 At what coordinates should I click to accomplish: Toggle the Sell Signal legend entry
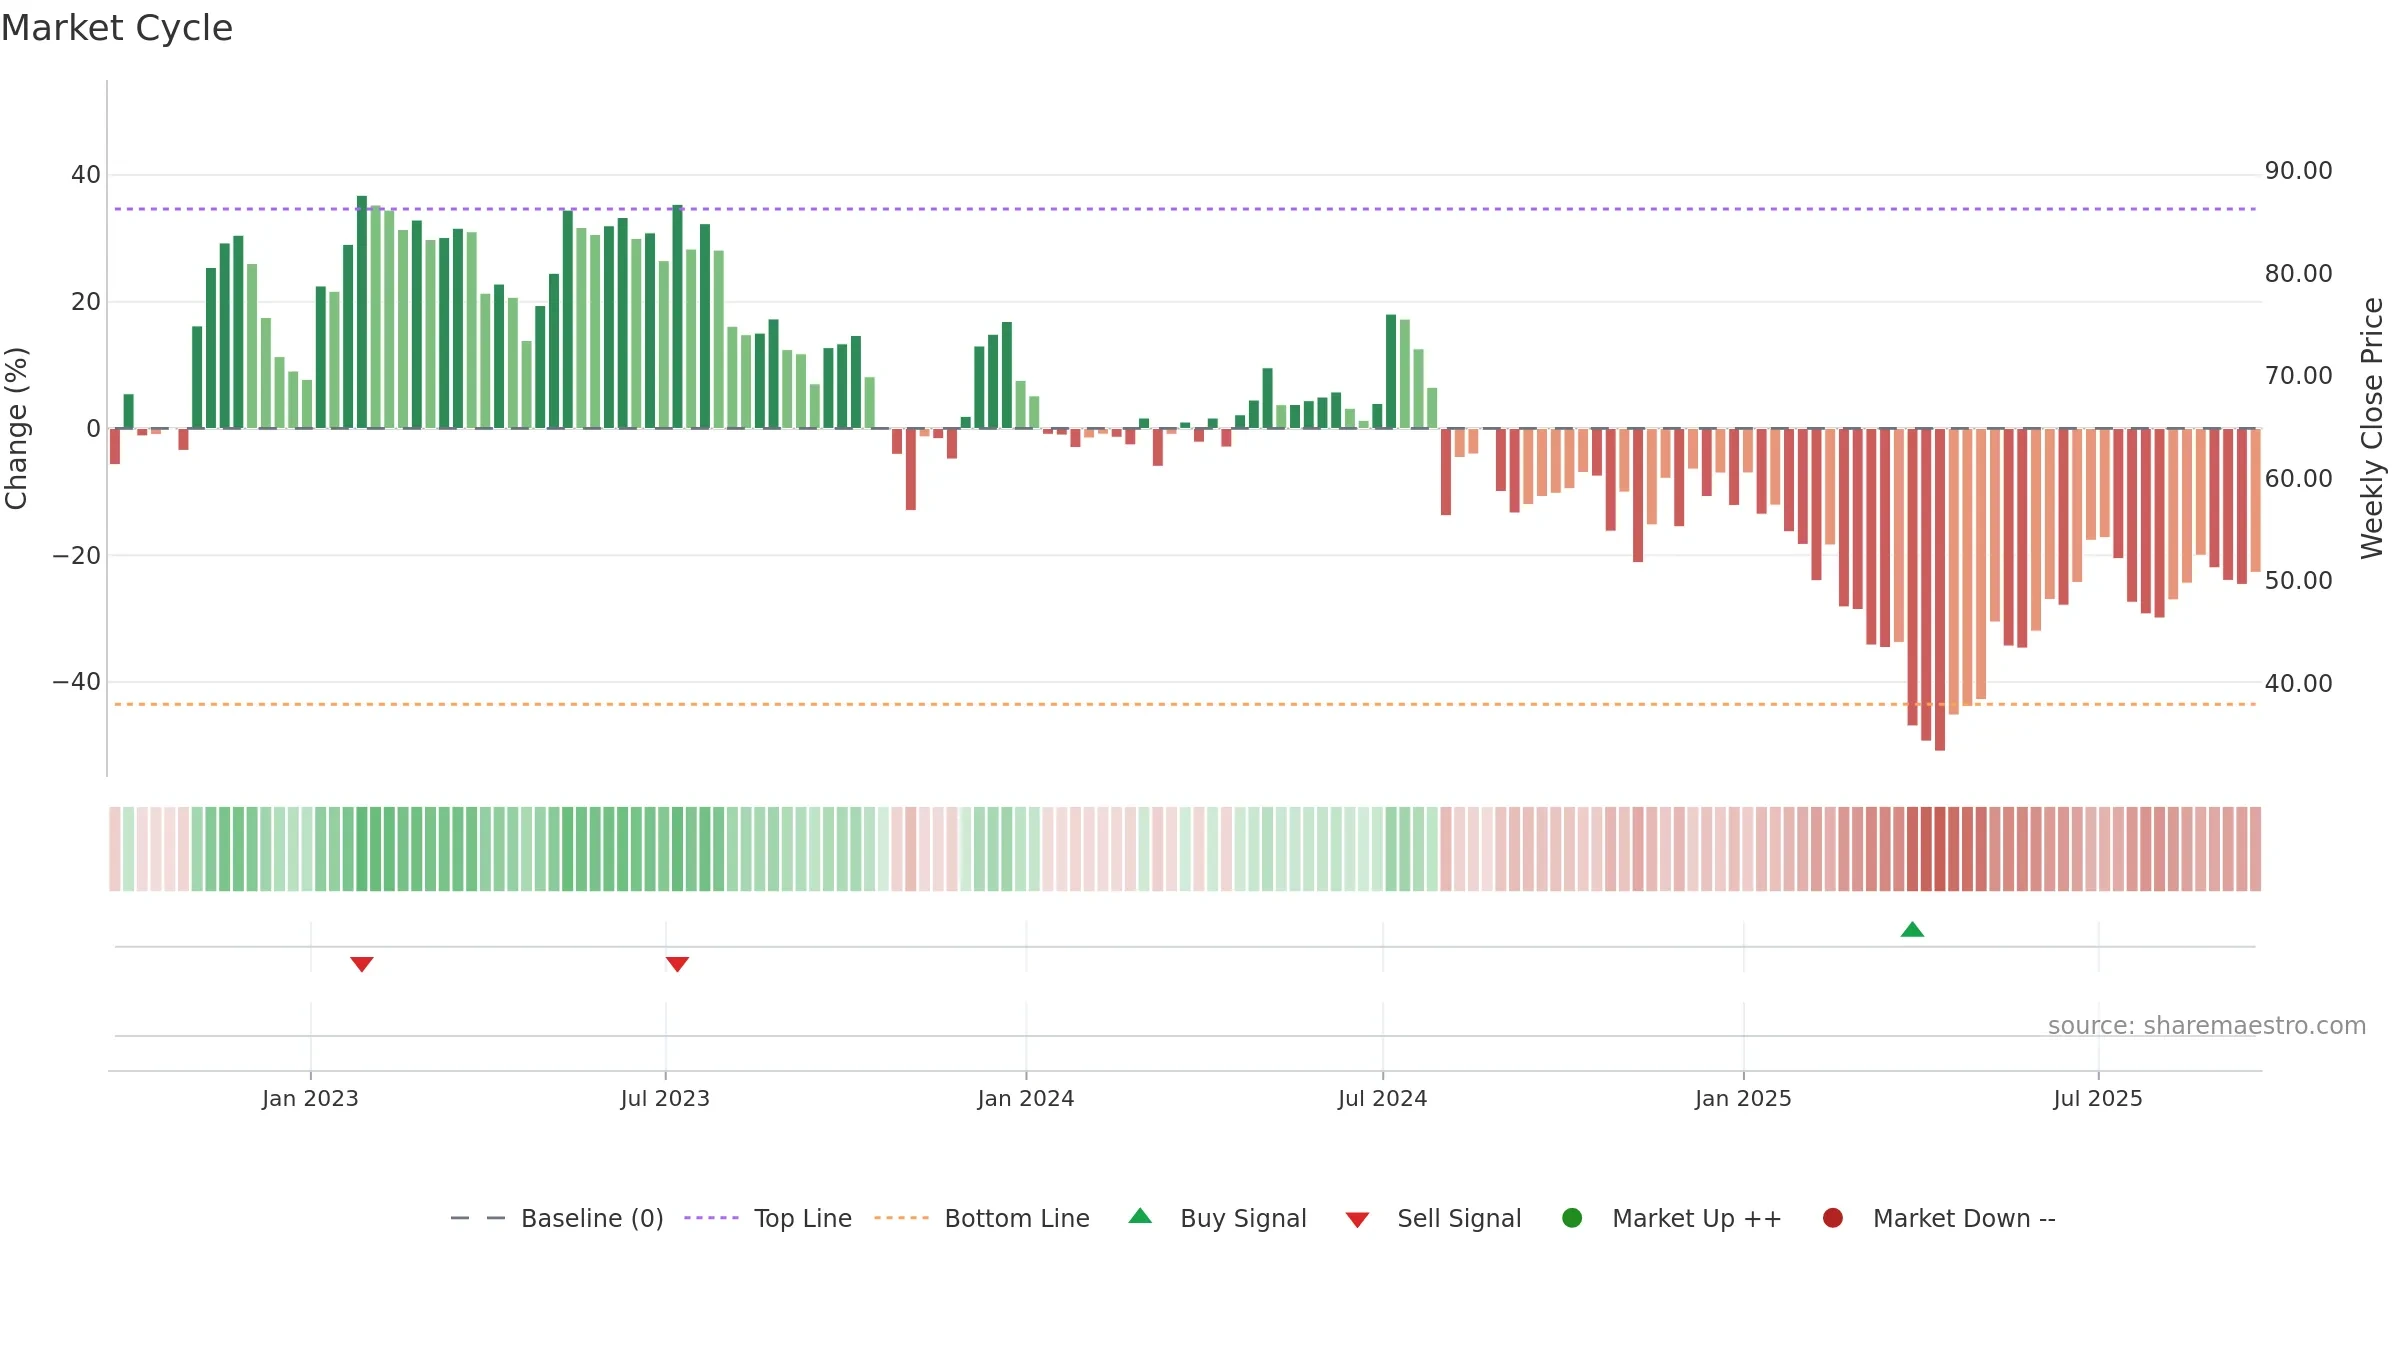coord(1433,1218)
